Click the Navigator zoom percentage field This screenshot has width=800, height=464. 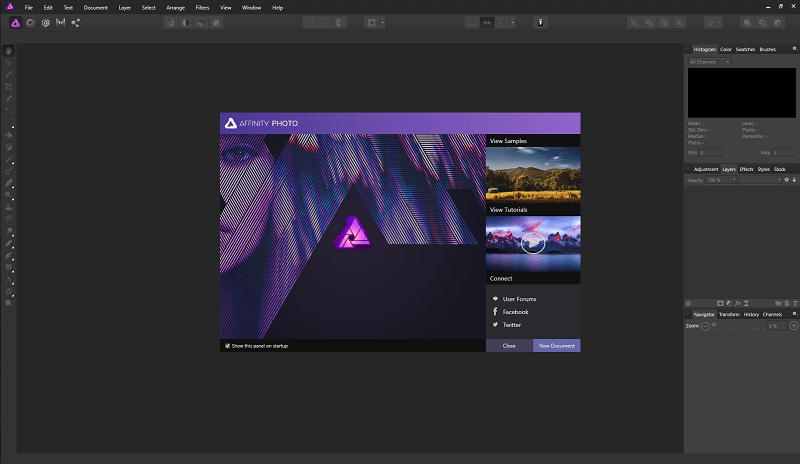click(777, 326)
